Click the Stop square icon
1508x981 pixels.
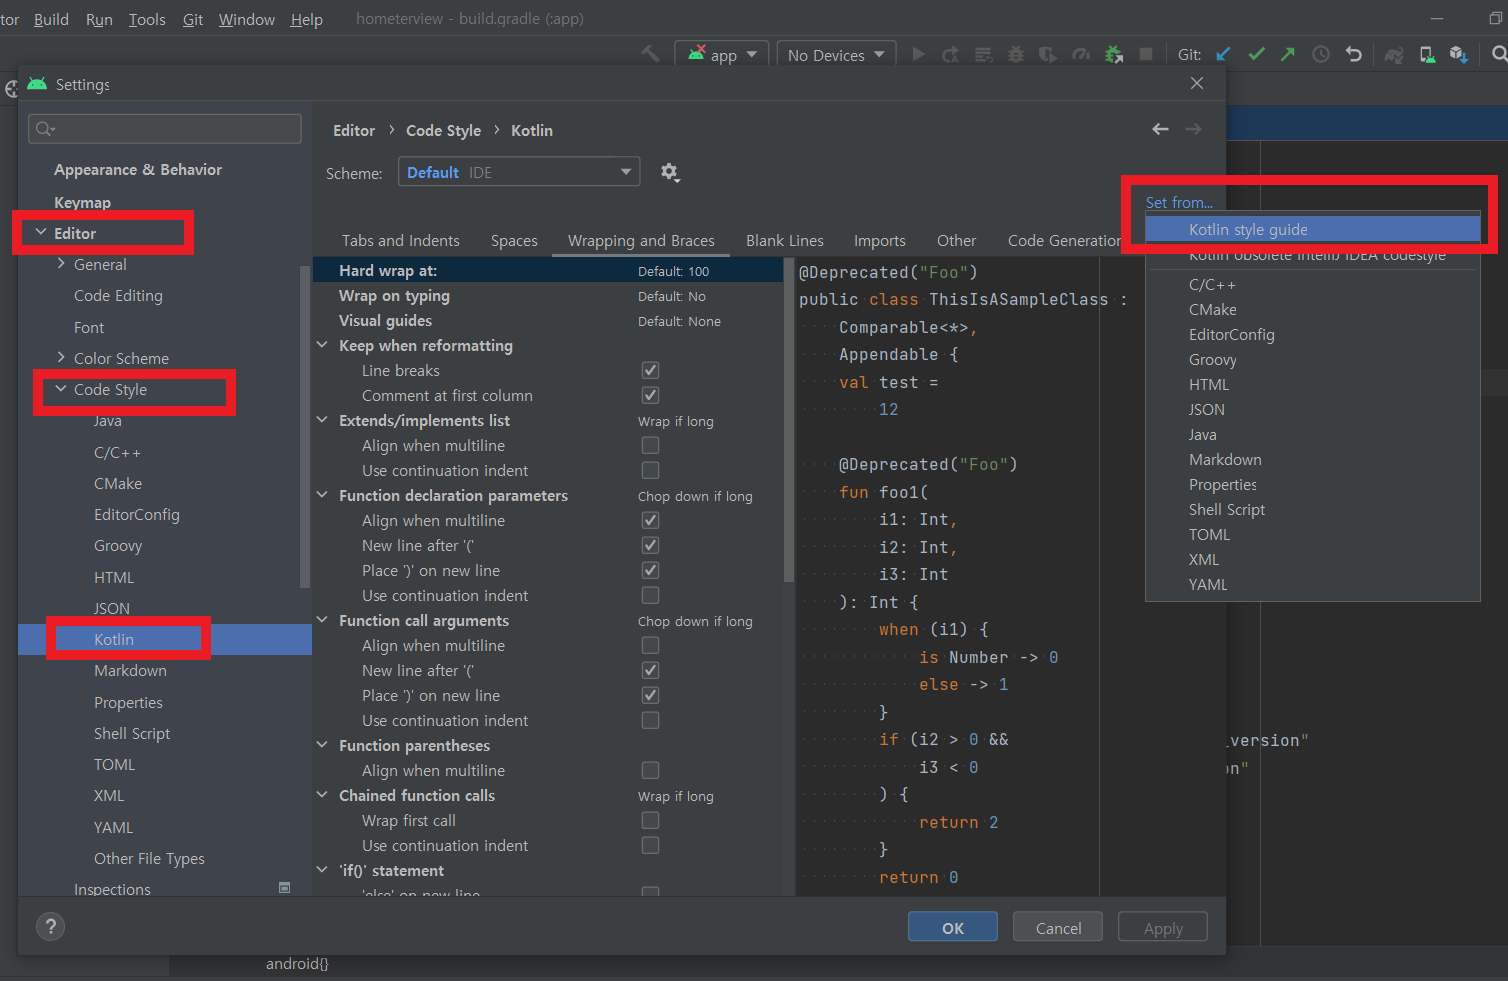(x=1146, y=54)
